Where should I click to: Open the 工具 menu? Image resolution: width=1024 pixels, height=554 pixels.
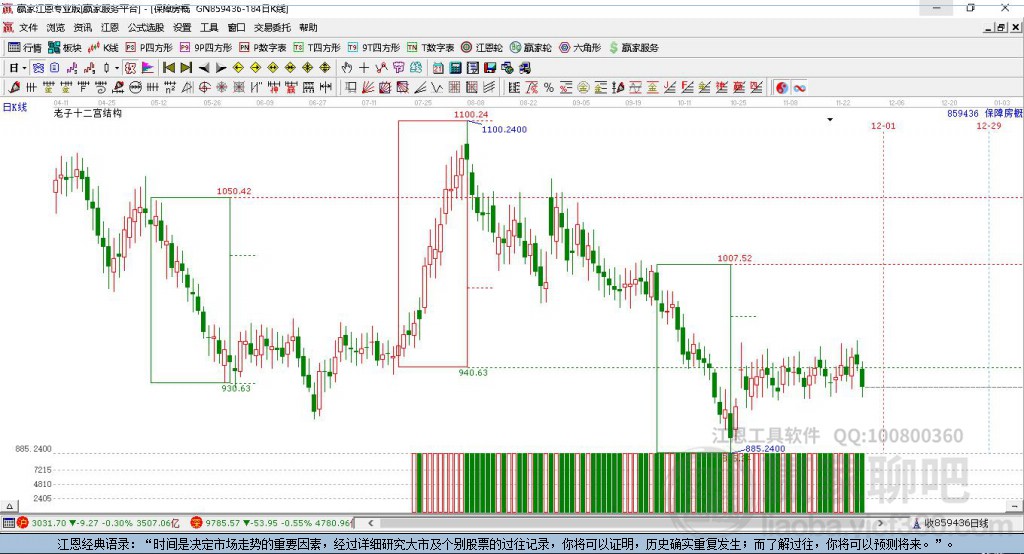[209, 27]
